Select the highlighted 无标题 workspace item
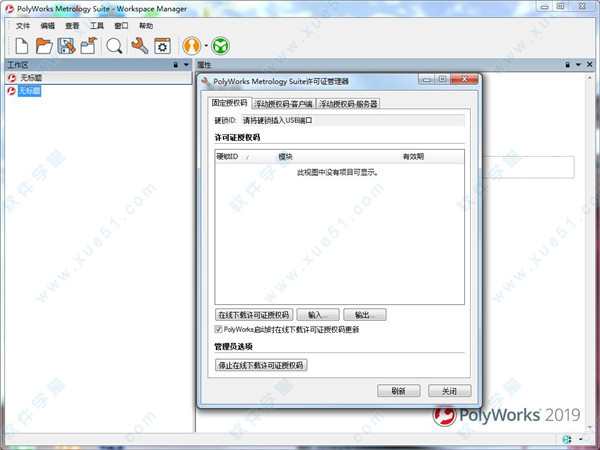This screenshot has height=450, width=600. point(29,91)
